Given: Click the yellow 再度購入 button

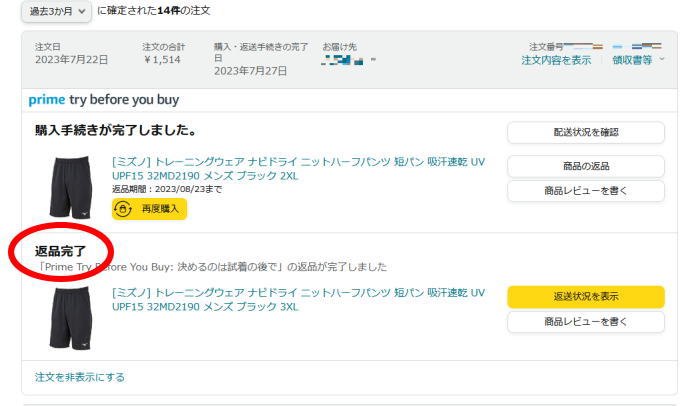Looking at the screenshot, I should point(150,209).
